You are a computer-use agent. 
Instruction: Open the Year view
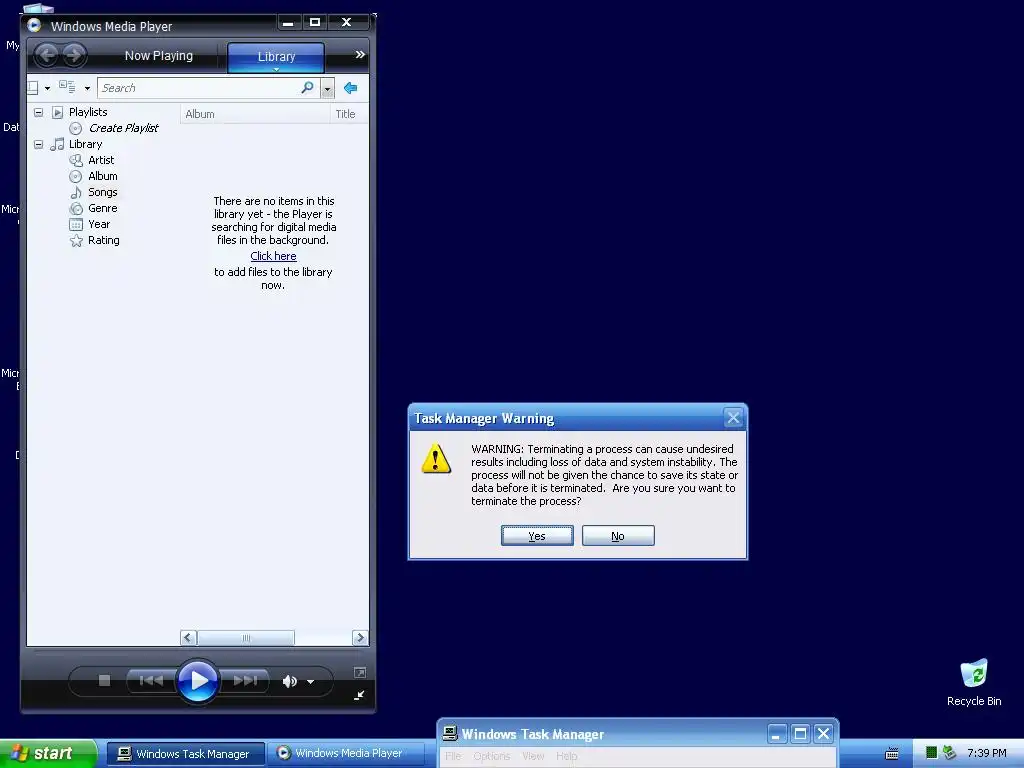point(99,225)
